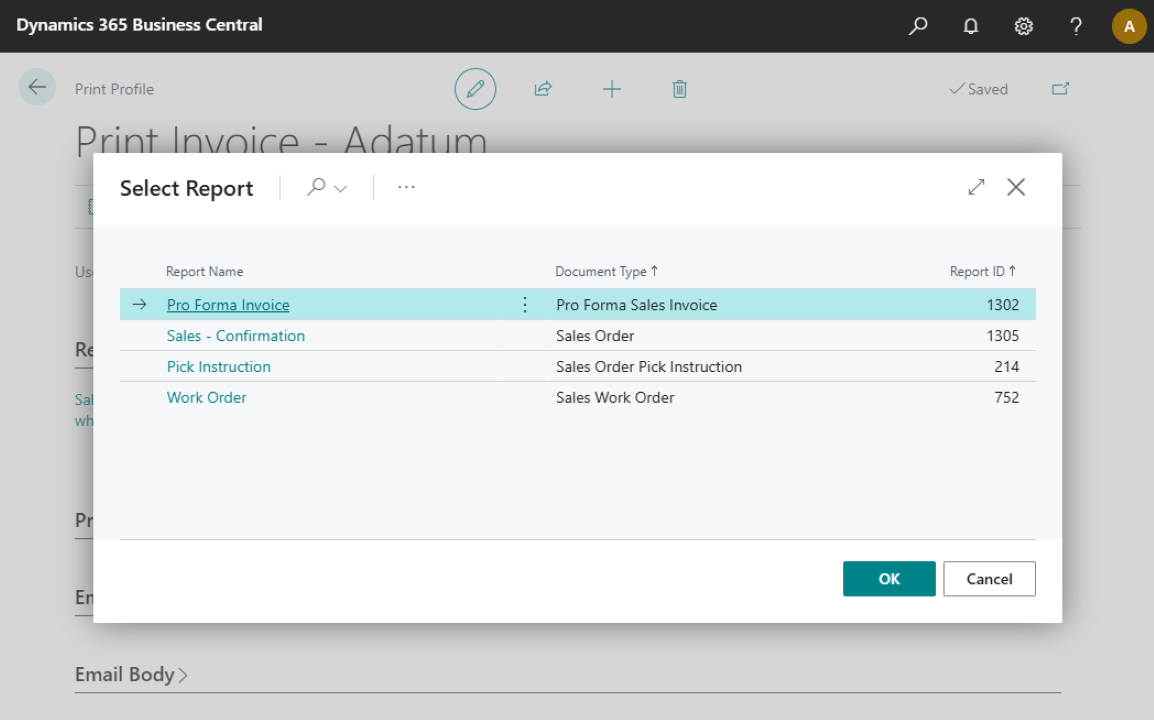Show more options ellipsis in dialog
This screenshot has width=1154, height=720.
click(x=406, y=187)
